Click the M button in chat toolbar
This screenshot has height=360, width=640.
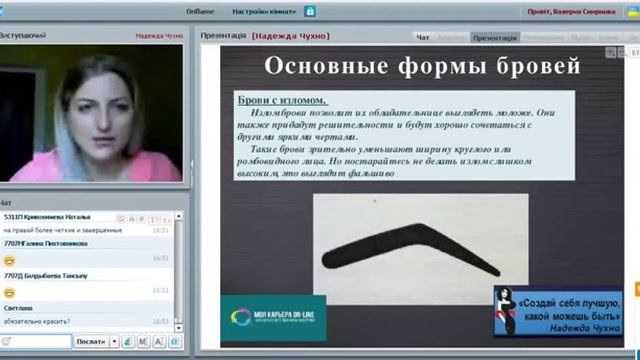tap(143, 342)
